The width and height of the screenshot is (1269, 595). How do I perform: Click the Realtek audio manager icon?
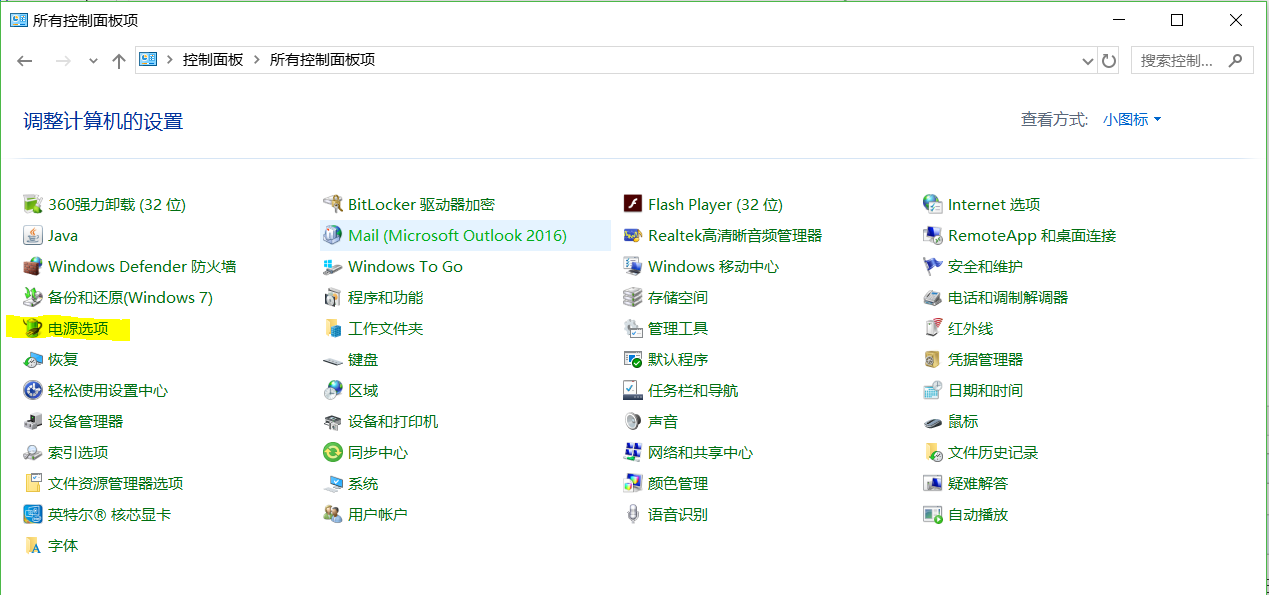[x=632, y=235]
